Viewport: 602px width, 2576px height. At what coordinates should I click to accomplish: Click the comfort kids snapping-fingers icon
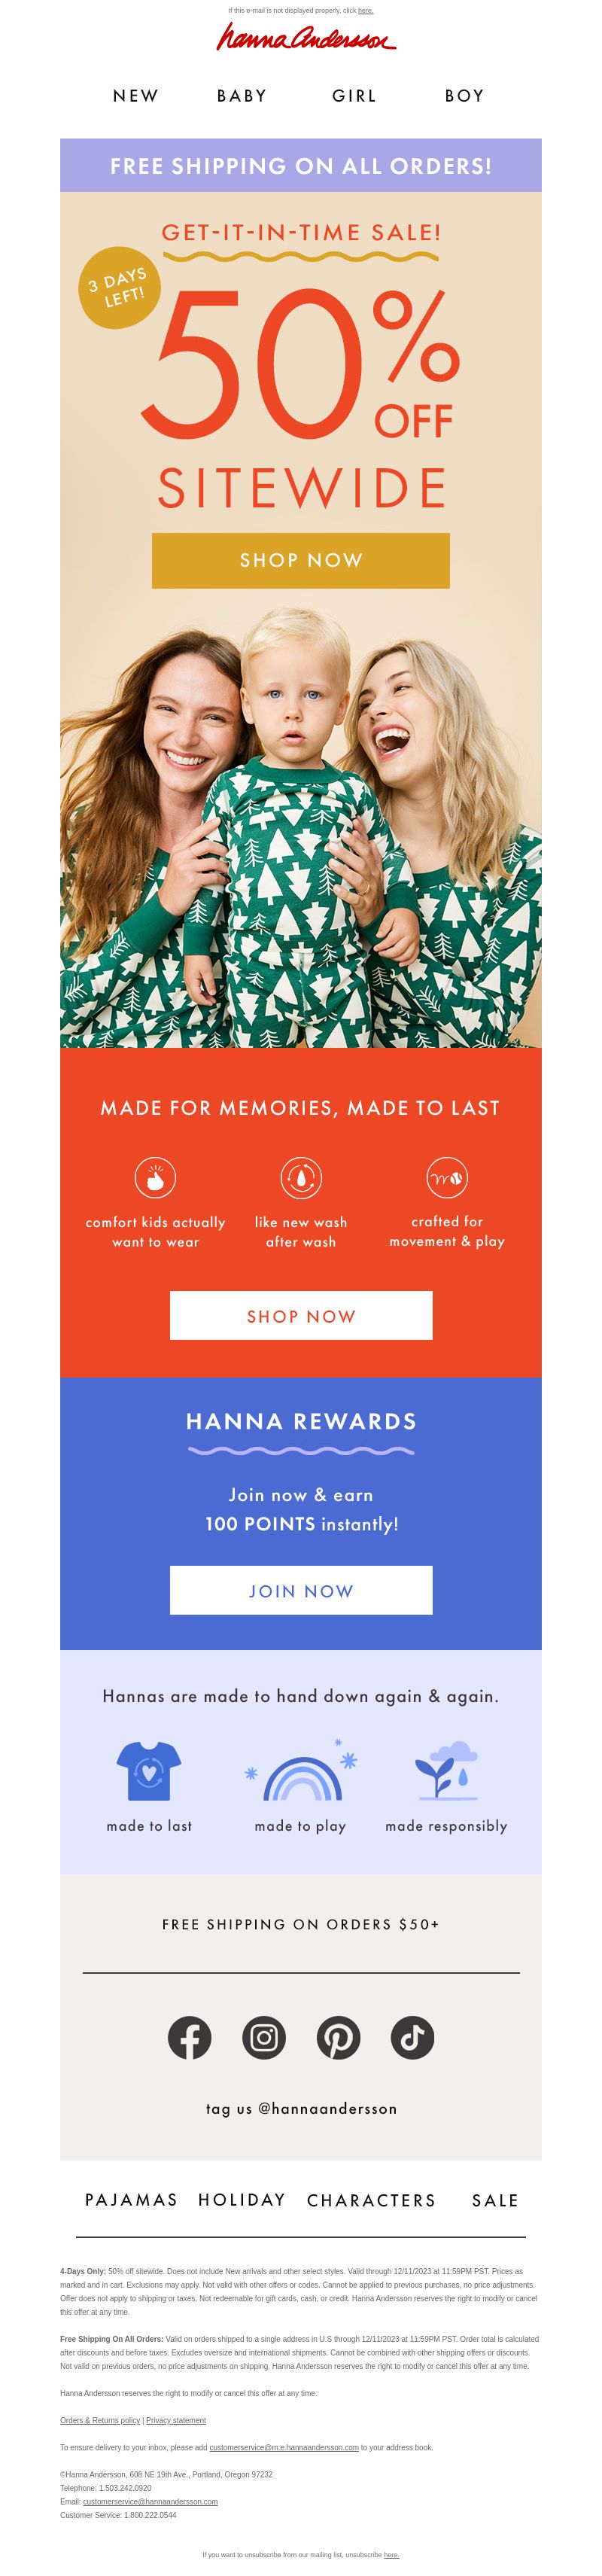click(155, 1177)
